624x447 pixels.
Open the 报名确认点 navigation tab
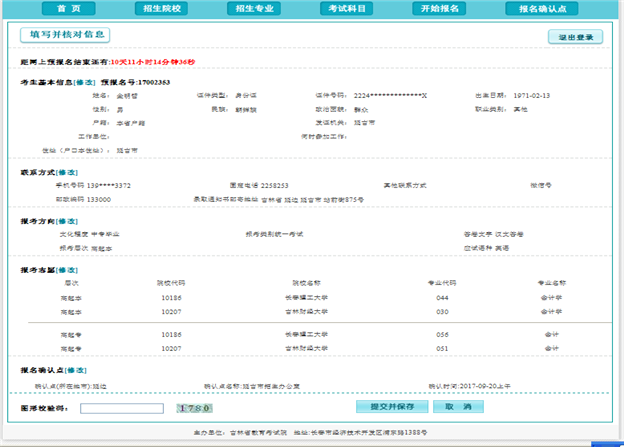pos(542,8)
